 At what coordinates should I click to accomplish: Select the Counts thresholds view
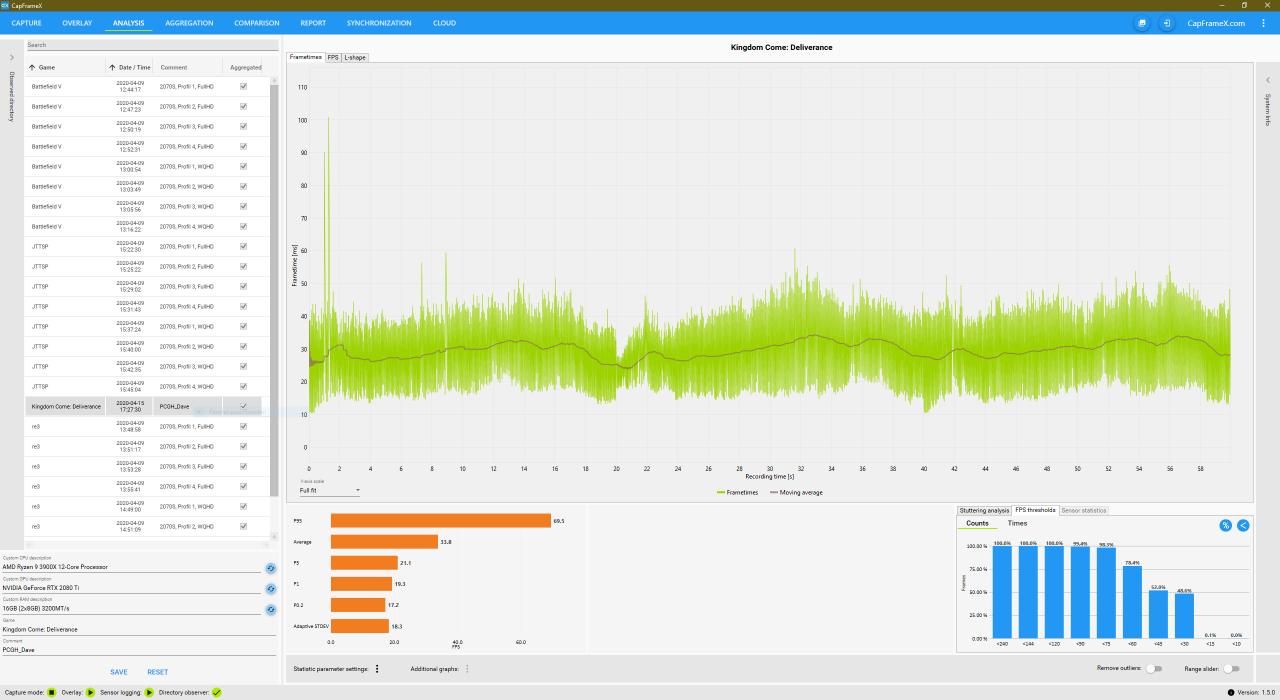(977, 523)
